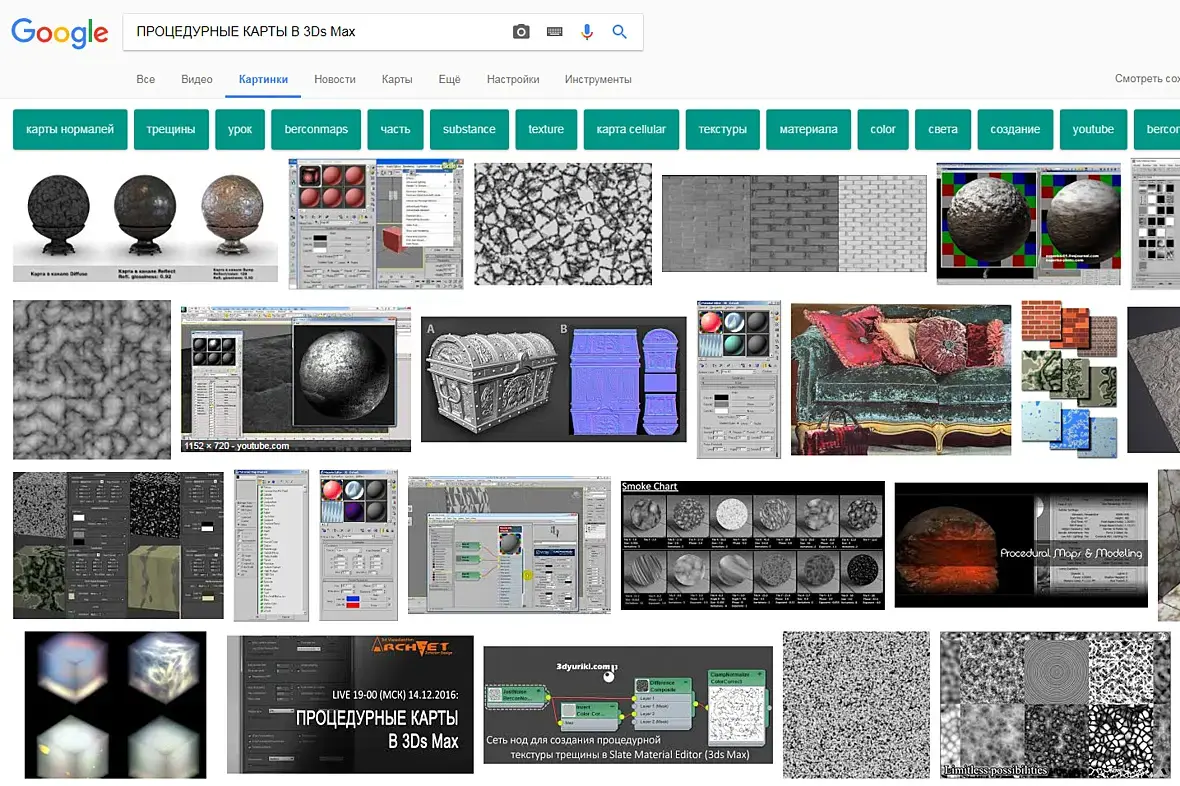Image resolution: width=1180 pixels, height=786 pixels.
Task: Click the Google logo
Action: point(59,32)
